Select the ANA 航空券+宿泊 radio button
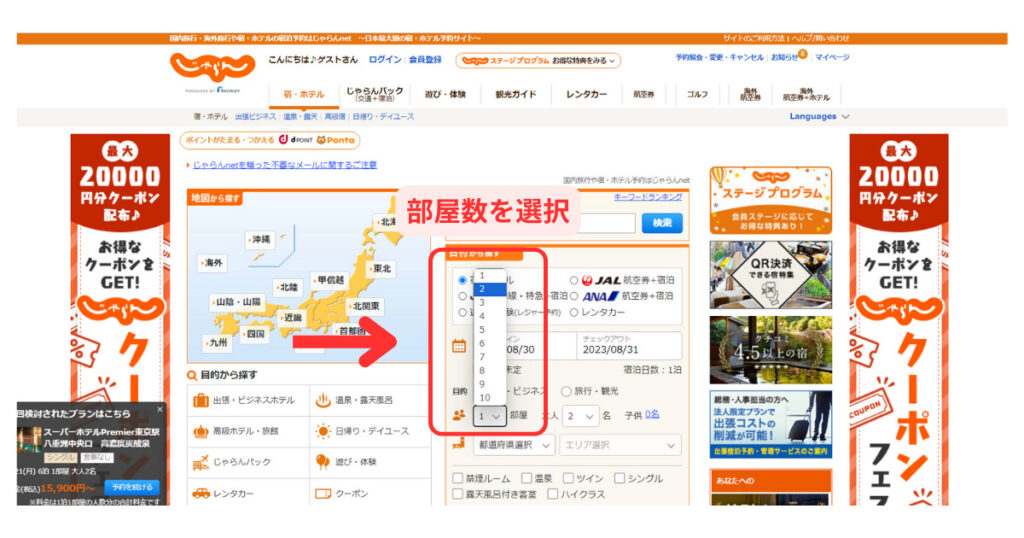 coord(573,296)
